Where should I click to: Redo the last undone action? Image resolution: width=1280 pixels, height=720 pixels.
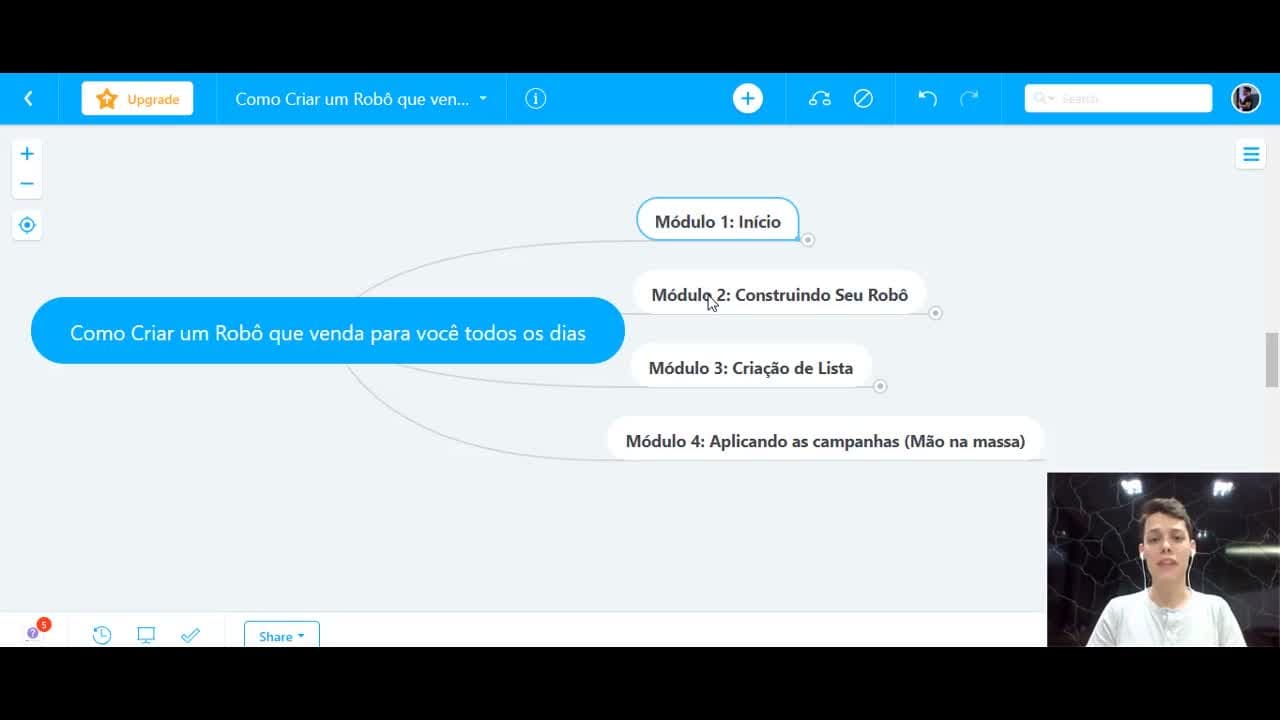tap(969, 98)
